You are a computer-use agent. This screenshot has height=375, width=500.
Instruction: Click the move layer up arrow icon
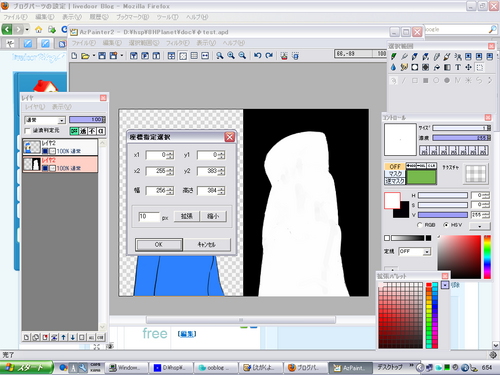tap(63, 337)
